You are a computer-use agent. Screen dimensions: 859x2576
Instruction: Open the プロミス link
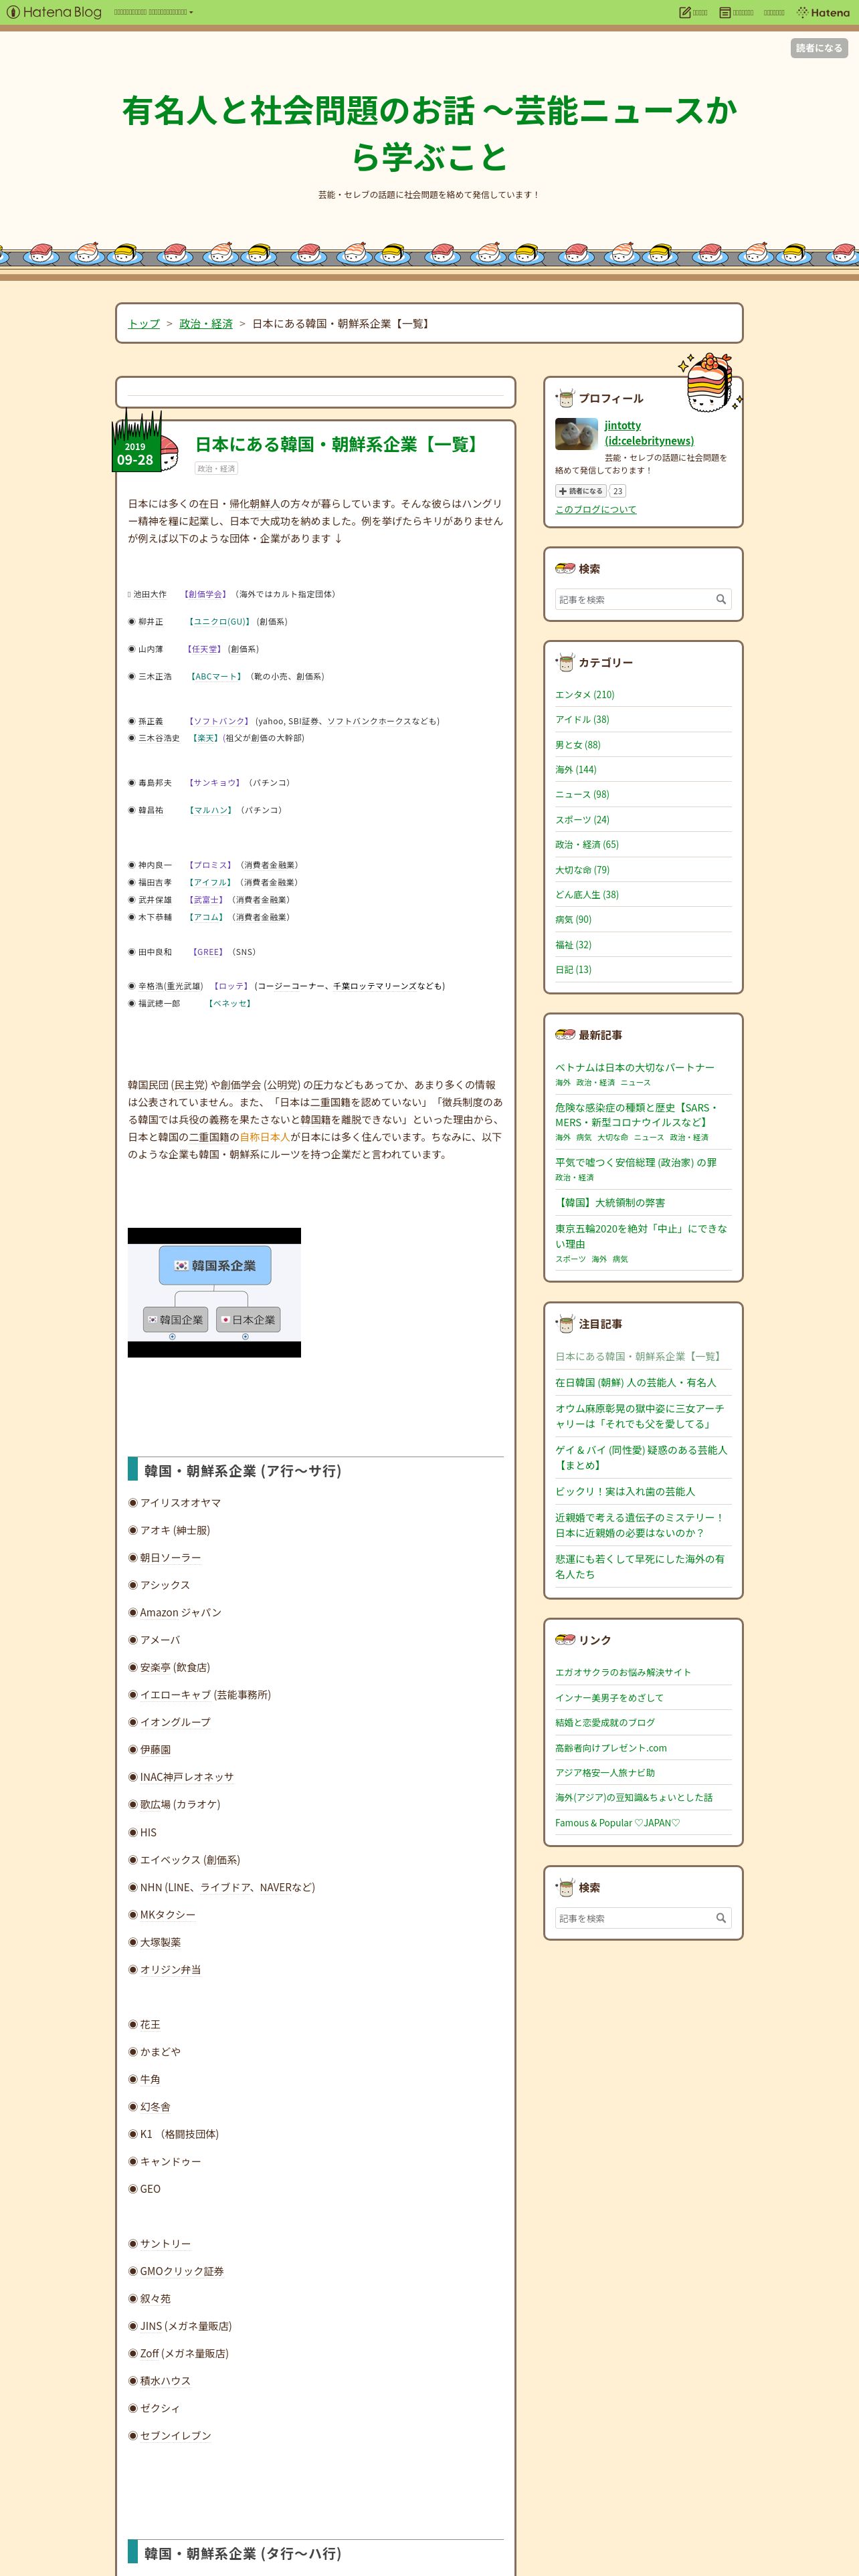[x=210, y=864]
